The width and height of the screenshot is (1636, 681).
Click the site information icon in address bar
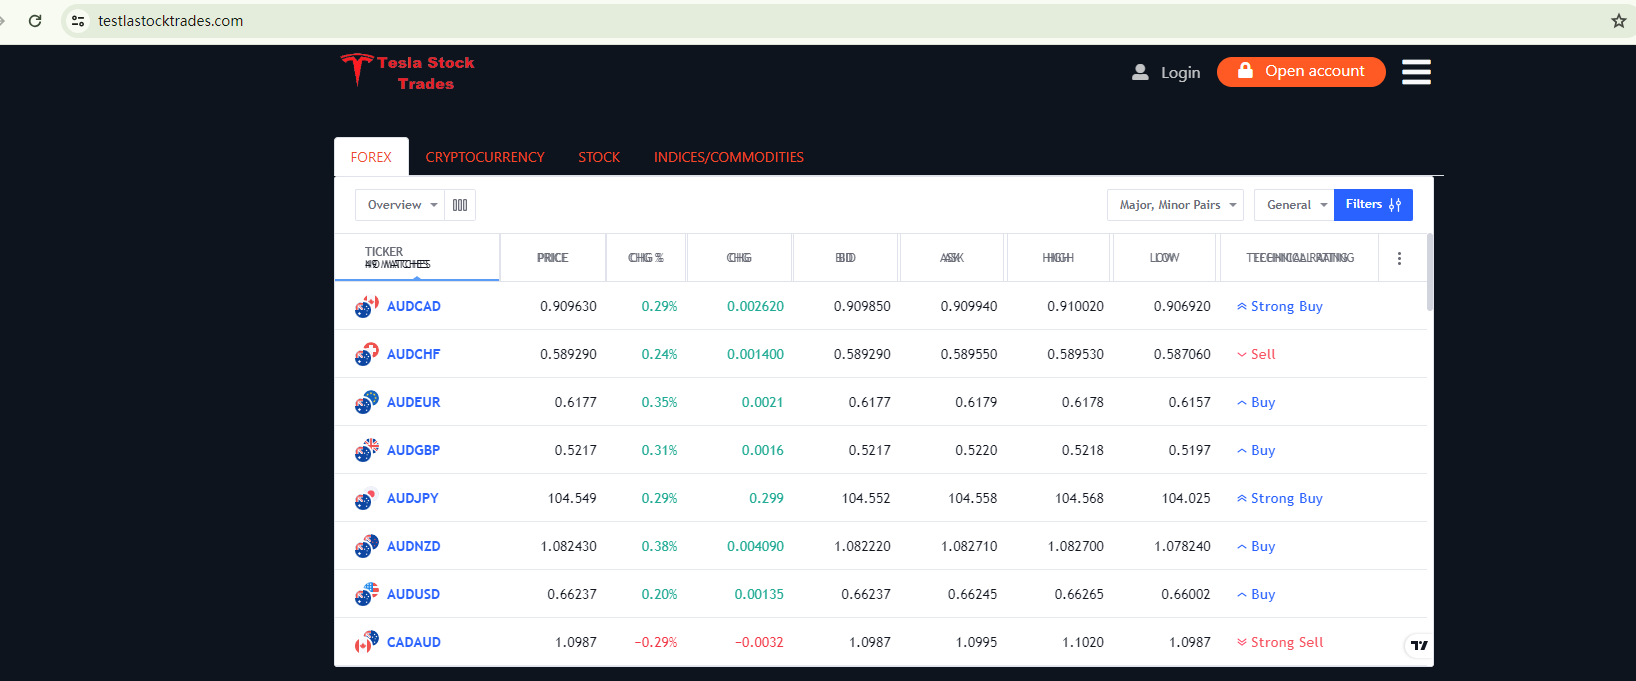[78, 21]
